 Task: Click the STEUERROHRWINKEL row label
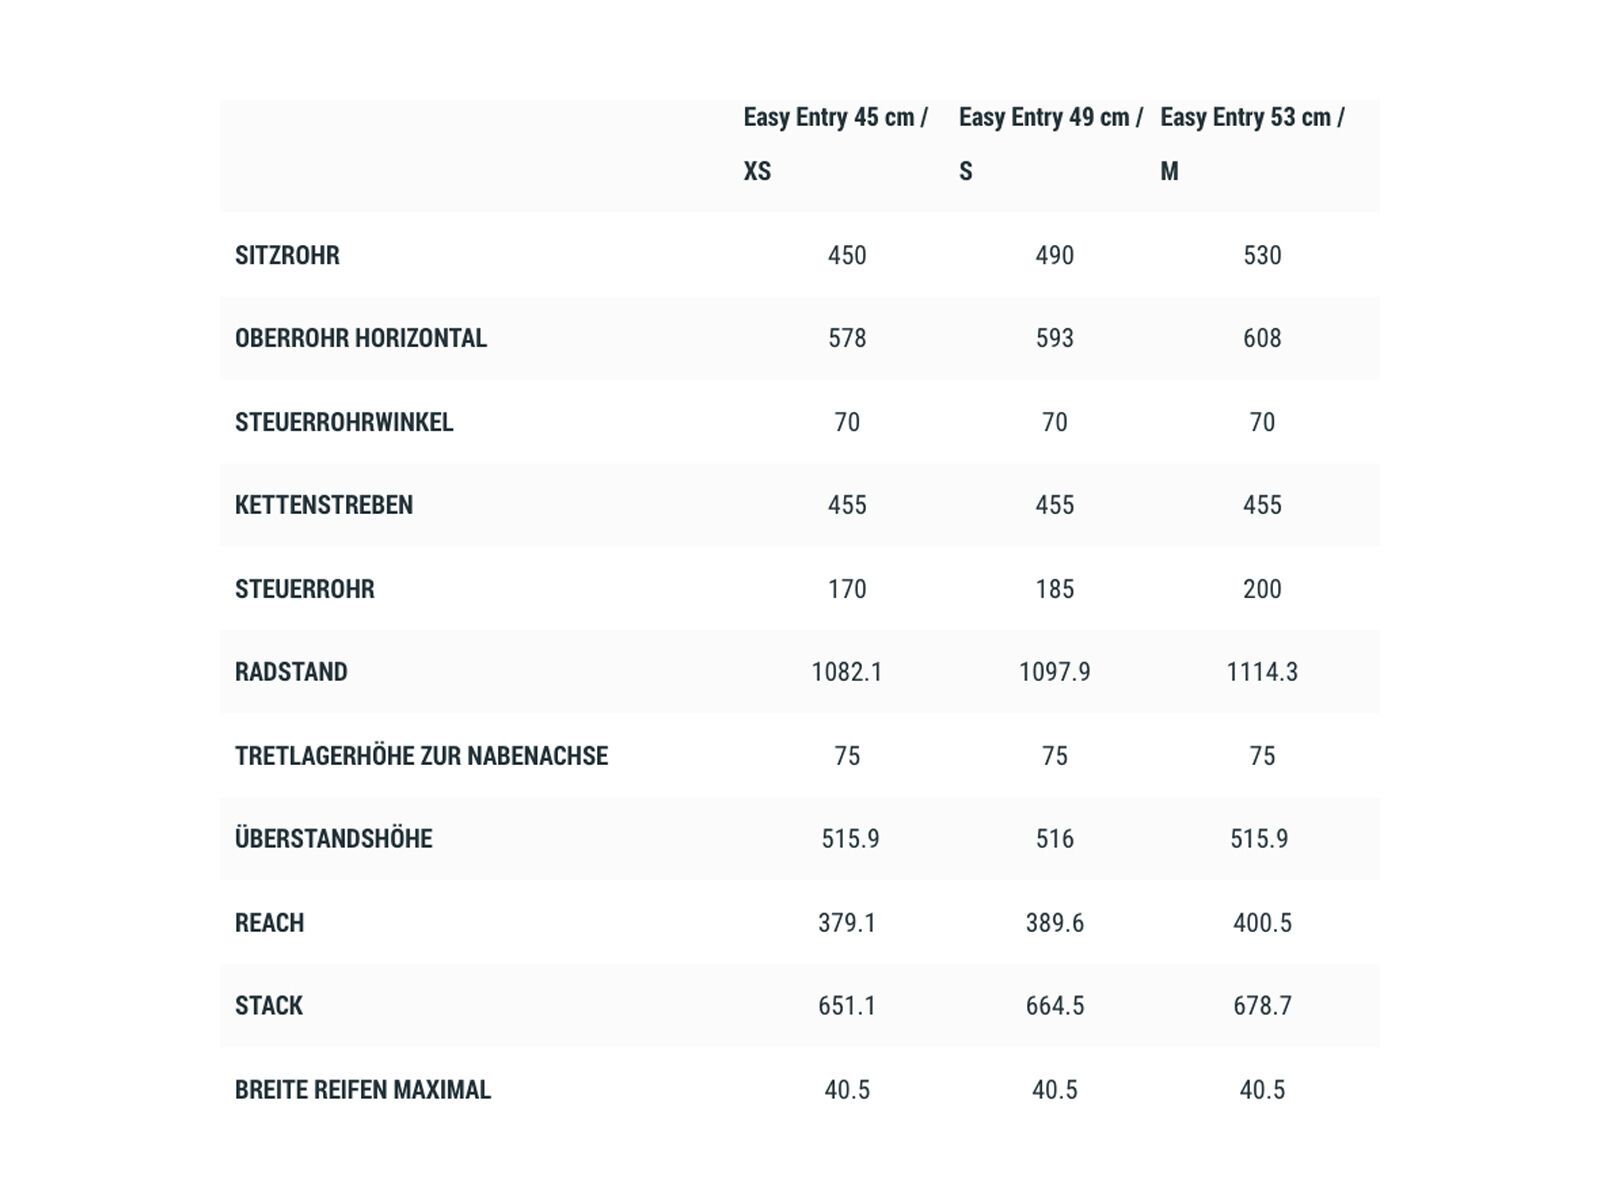[x=344, y=422]
